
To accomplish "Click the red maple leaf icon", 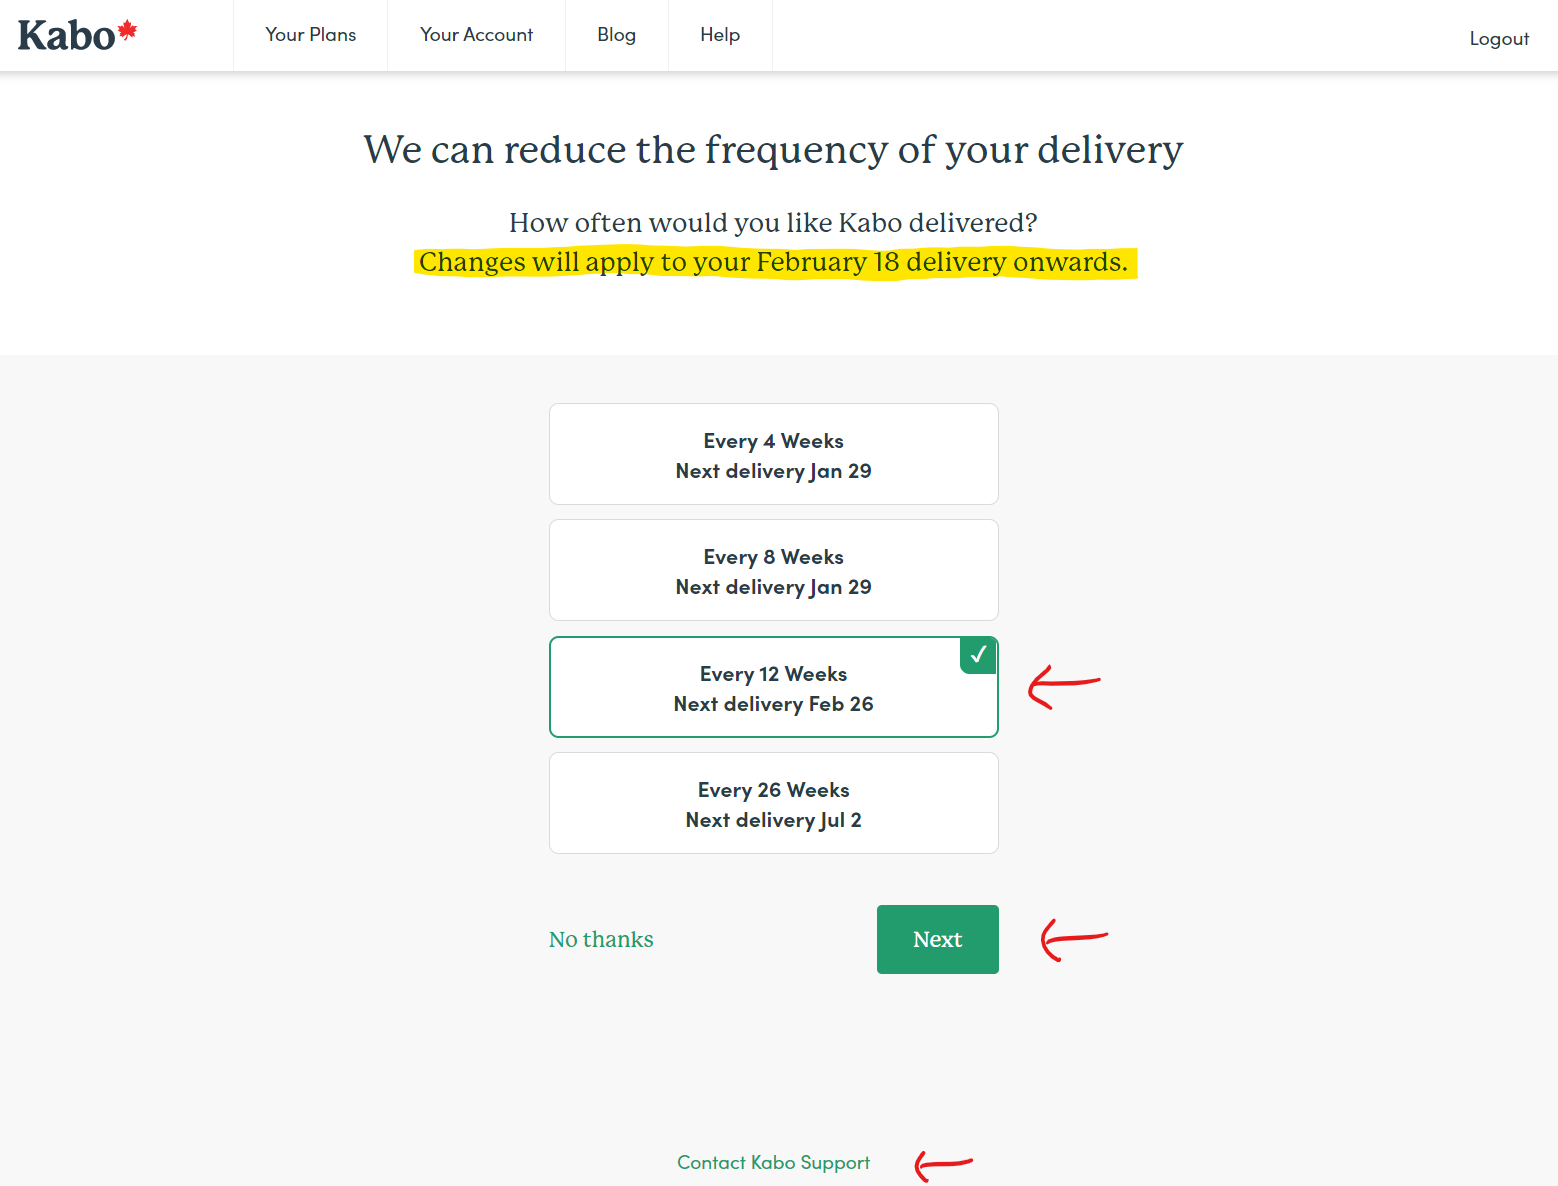I will 127,30.
